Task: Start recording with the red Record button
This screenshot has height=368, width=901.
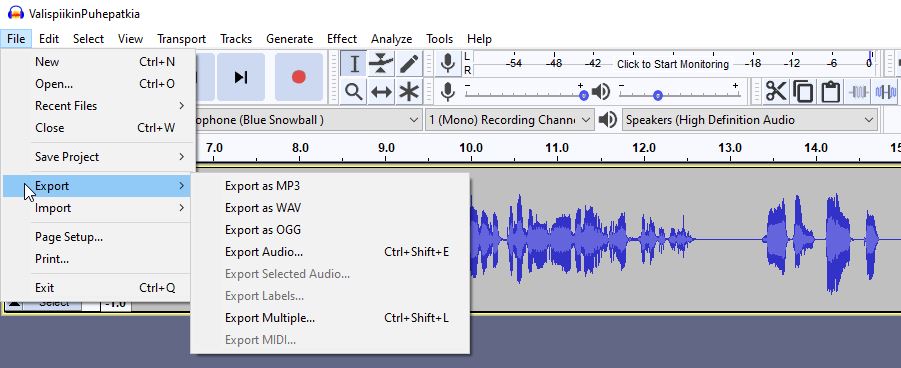Action: coord(298,77)
